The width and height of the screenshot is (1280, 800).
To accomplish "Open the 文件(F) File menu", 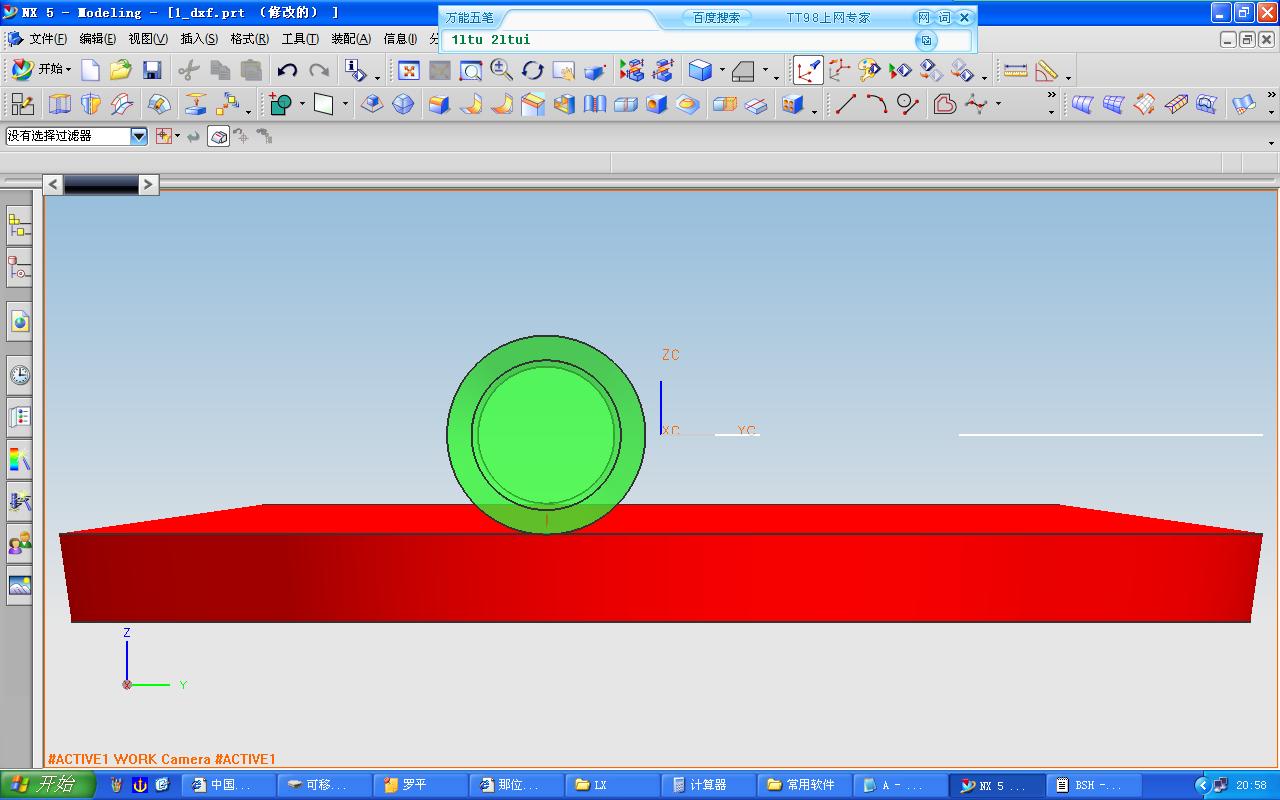I will point(48,39).
